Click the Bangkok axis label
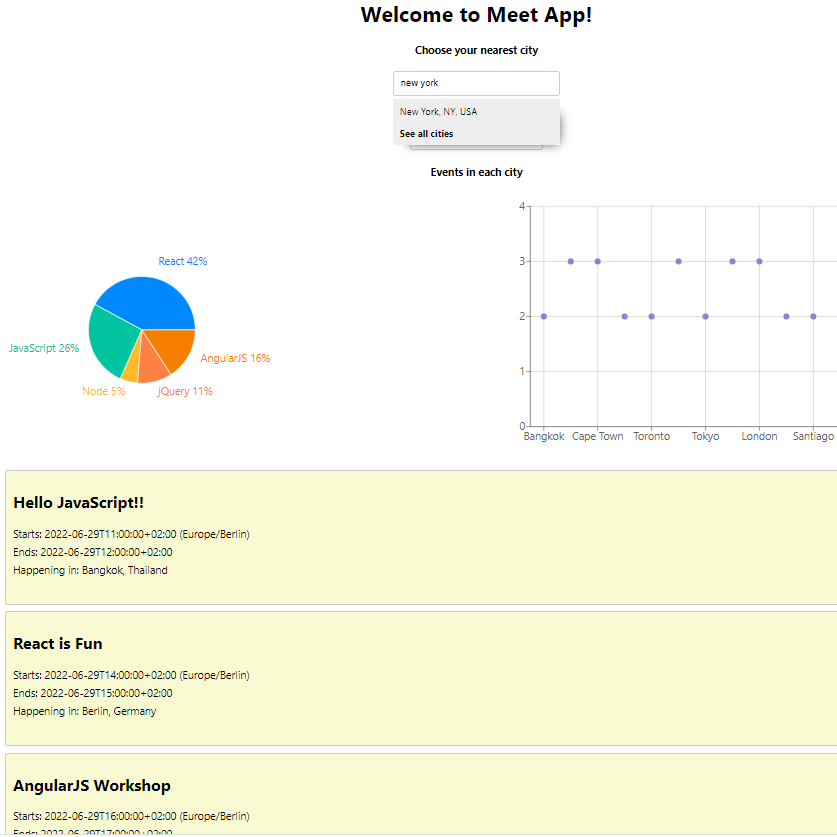 544,436
